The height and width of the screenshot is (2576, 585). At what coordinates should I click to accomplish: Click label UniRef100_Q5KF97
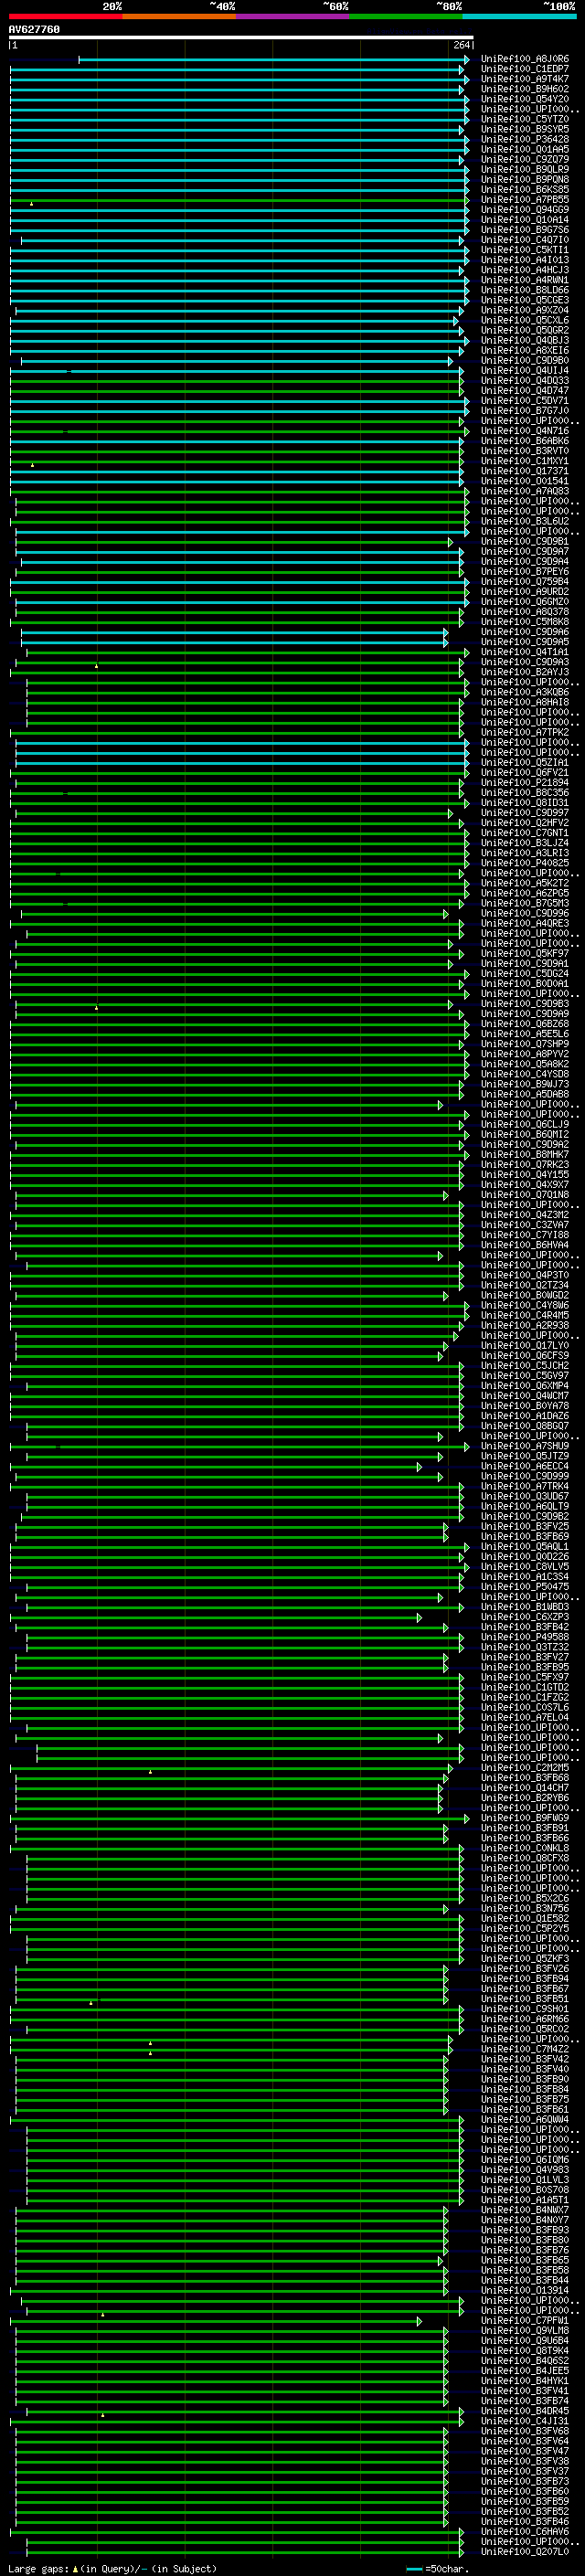525,954
